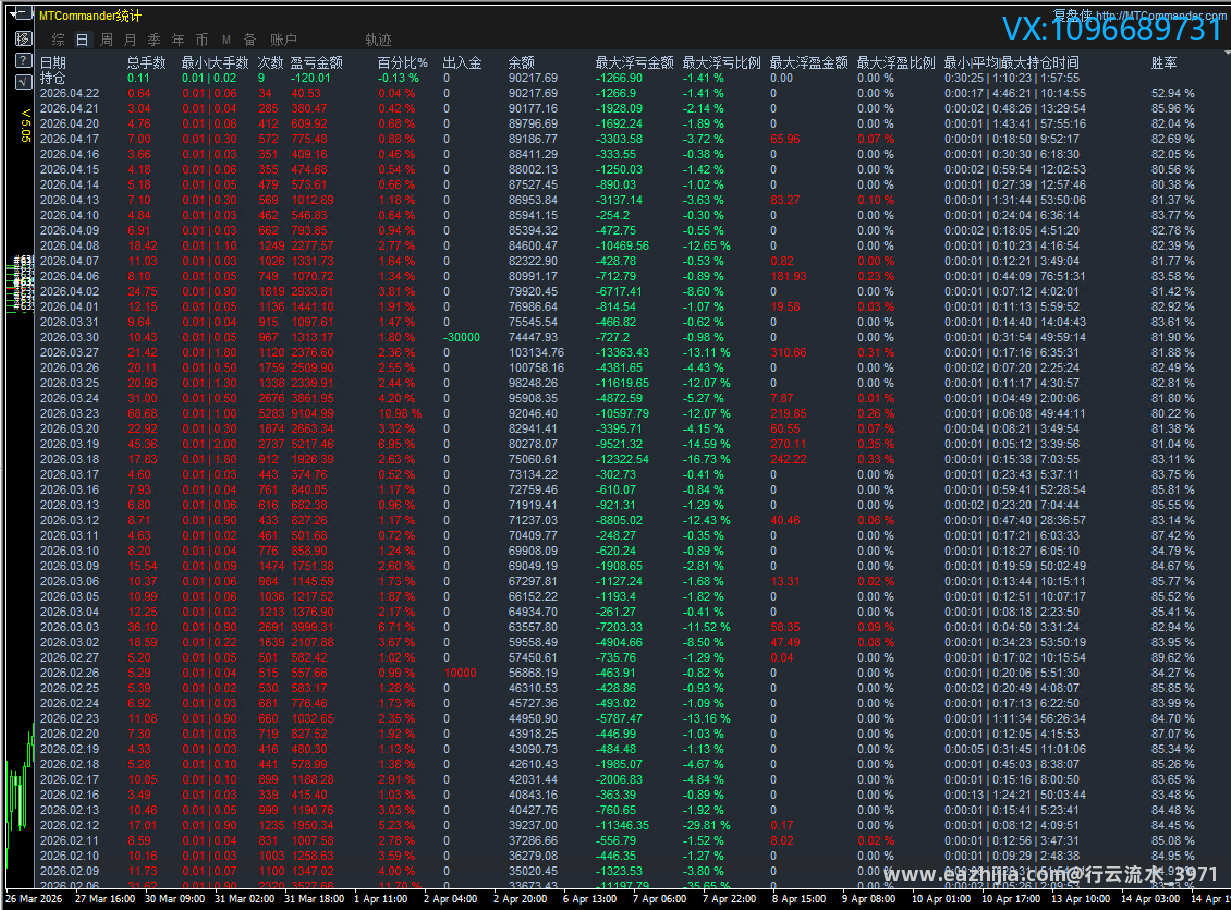Click the balance value 90217.69 in 持仓 row
1231x910 pixels.
click(x=534, y=78)
